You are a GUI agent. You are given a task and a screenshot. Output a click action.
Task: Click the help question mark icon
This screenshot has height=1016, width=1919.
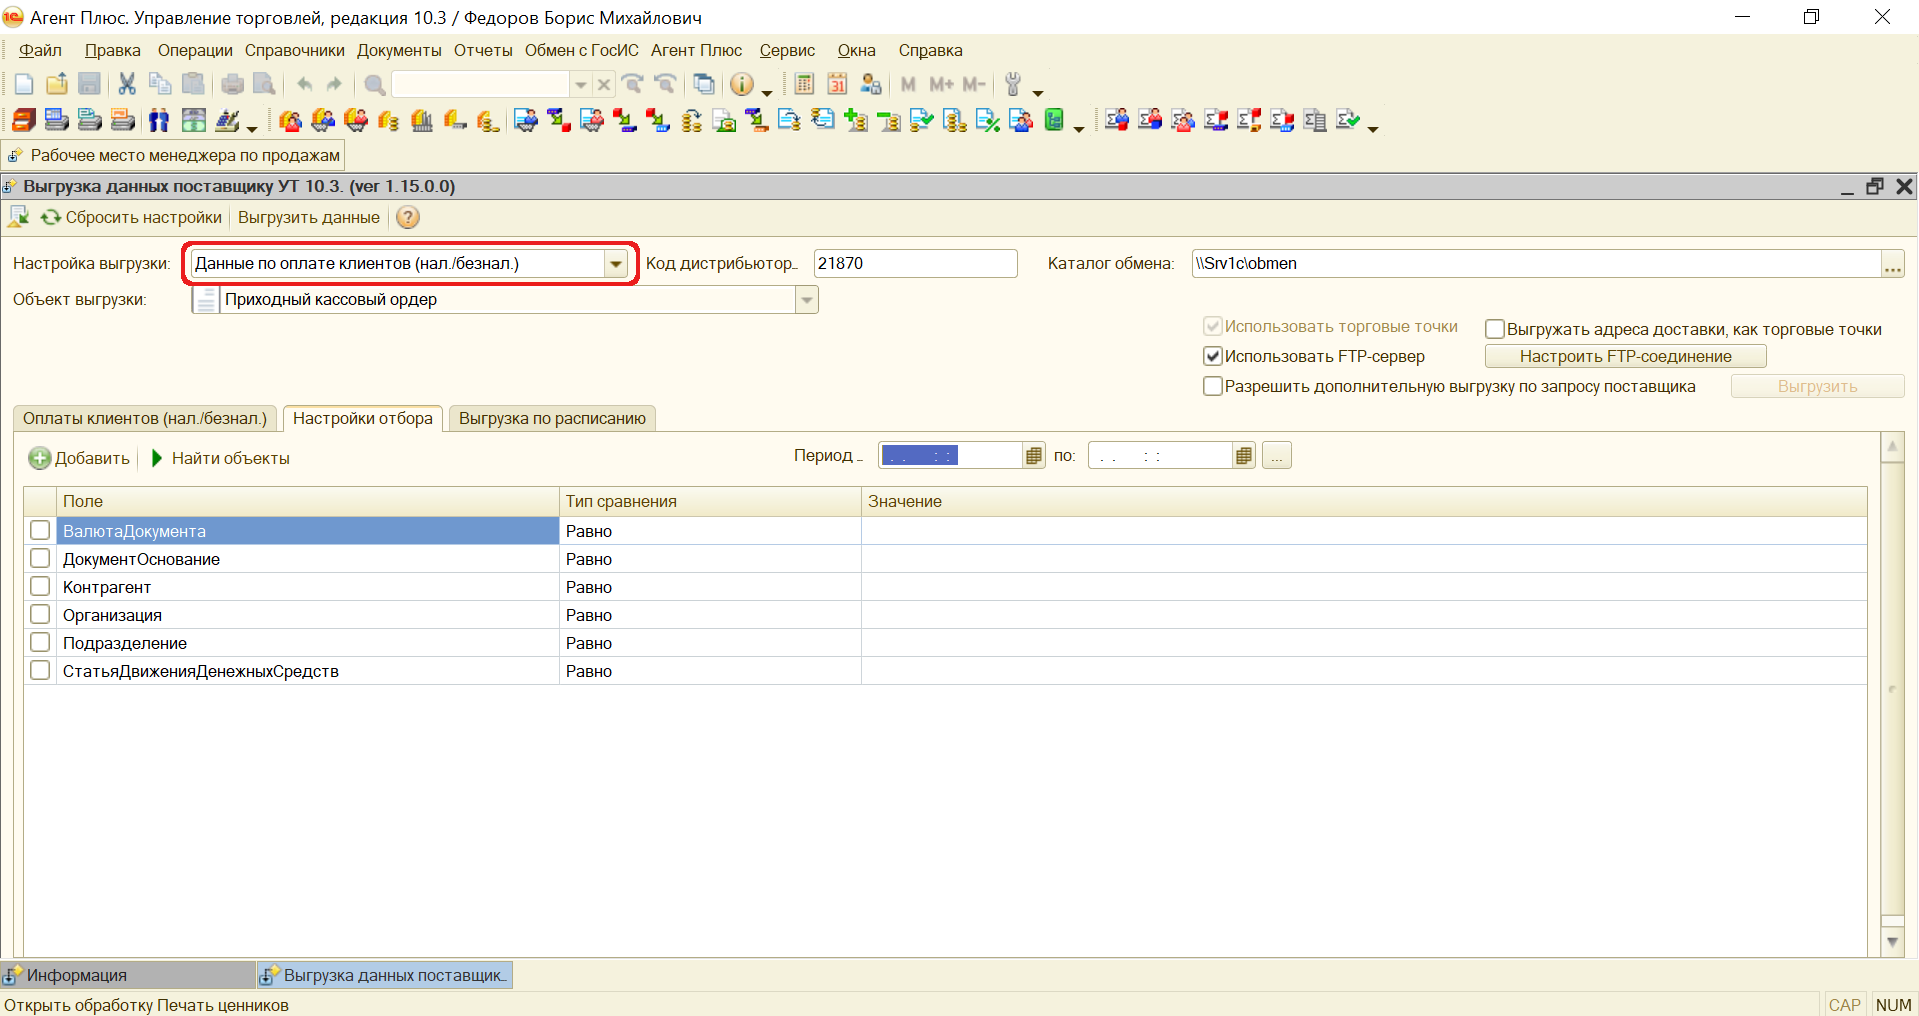tap(408, 217)
